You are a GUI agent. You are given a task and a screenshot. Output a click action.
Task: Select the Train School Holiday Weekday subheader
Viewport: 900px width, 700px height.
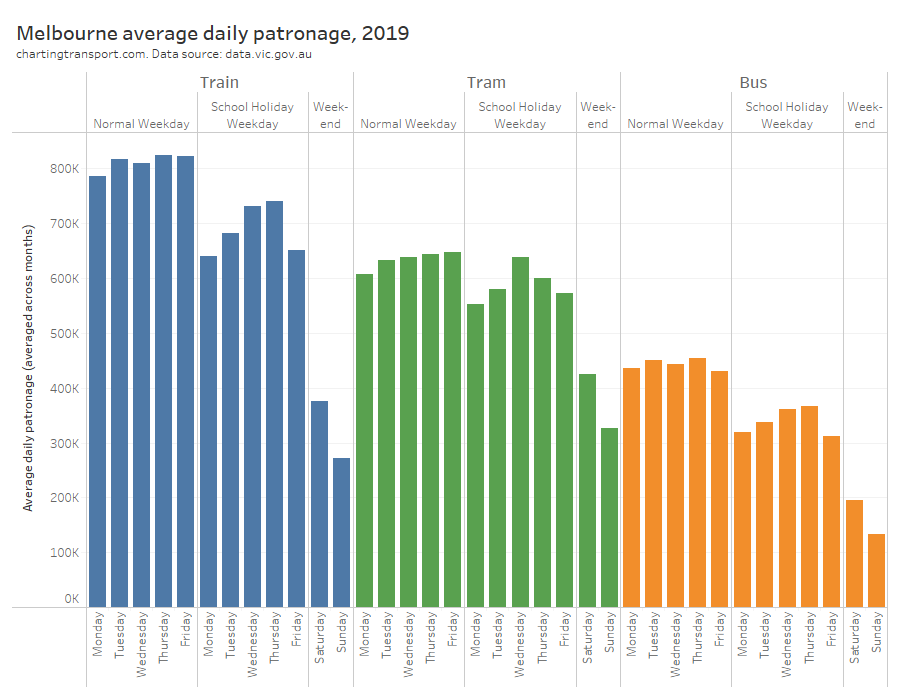point(253,115)
